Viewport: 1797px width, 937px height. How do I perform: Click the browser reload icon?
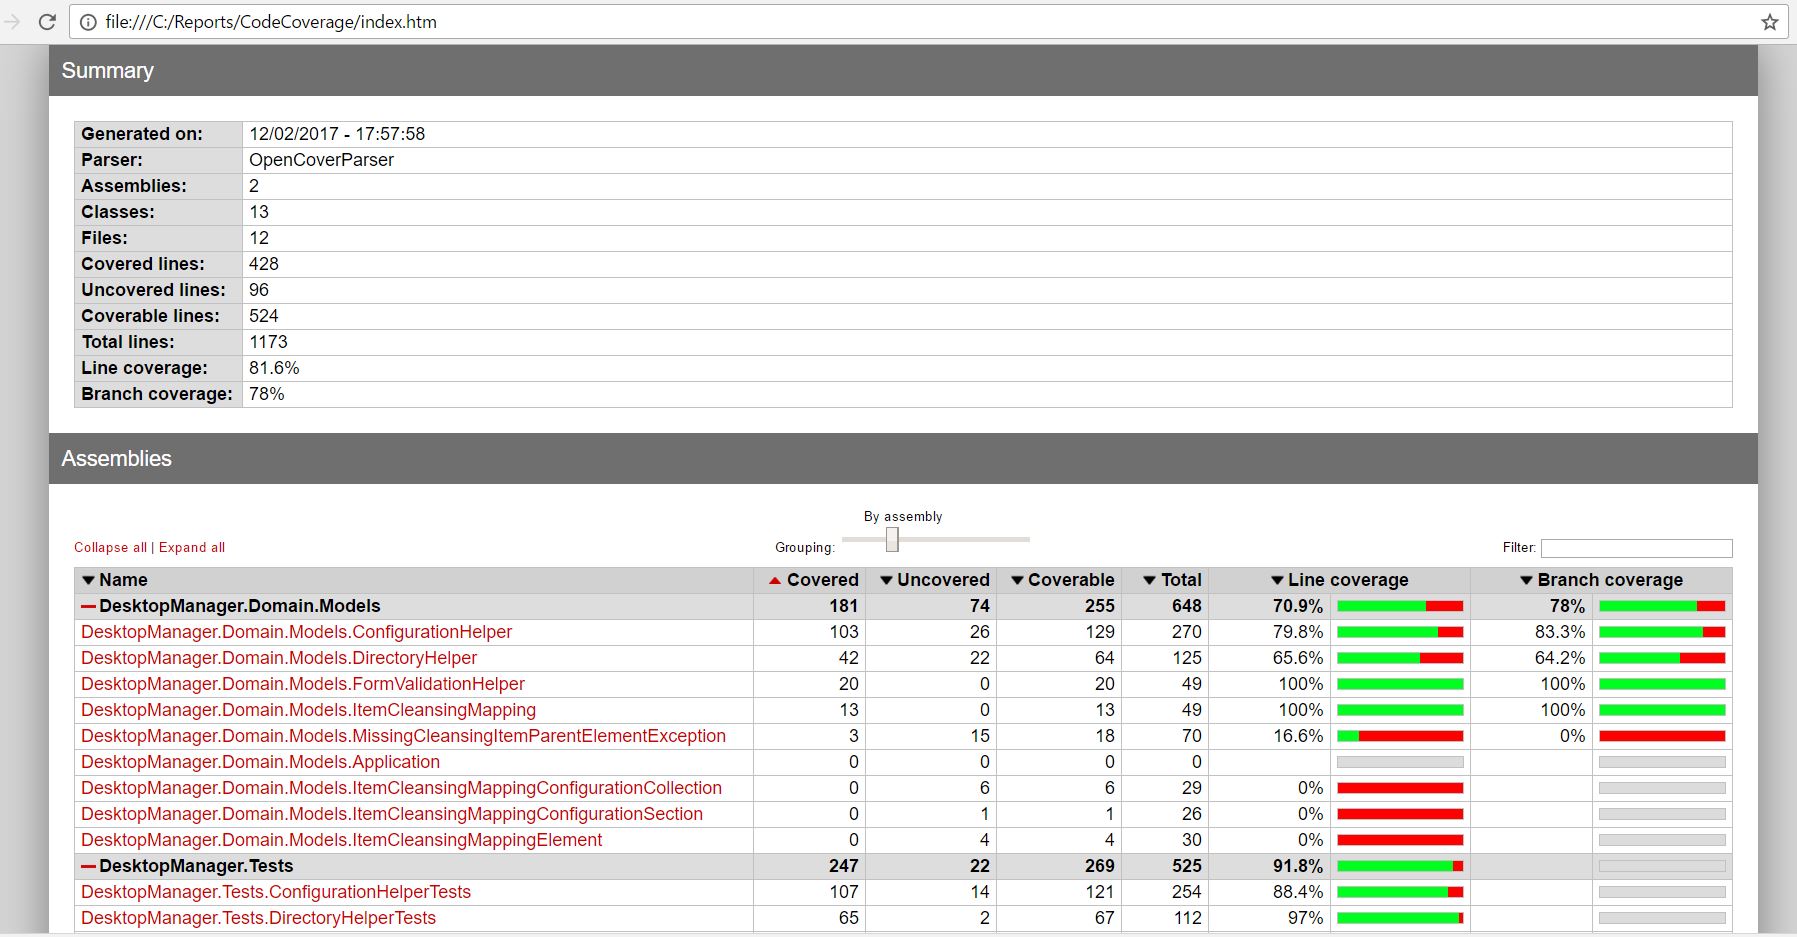pyautogui.click(x=47, y=22)
